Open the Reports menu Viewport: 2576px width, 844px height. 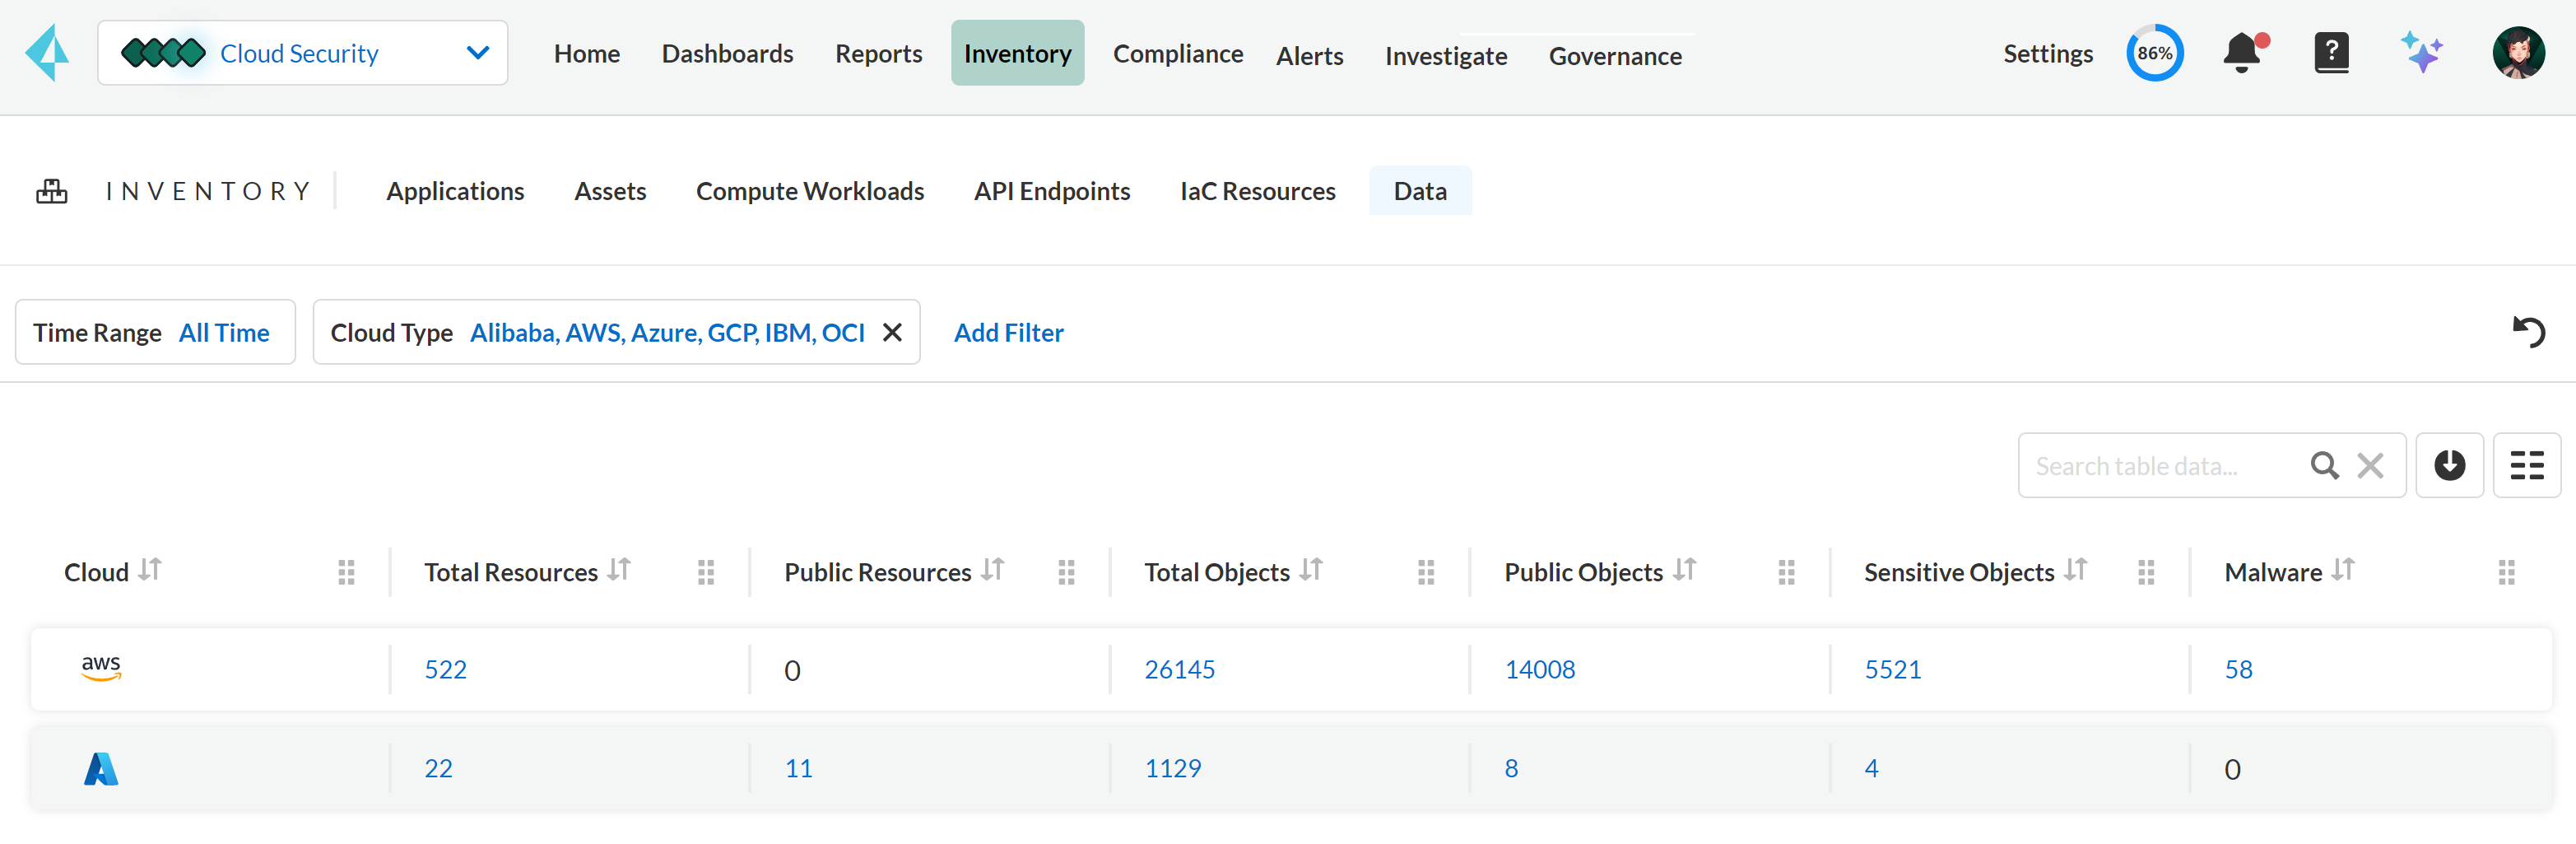878,53
